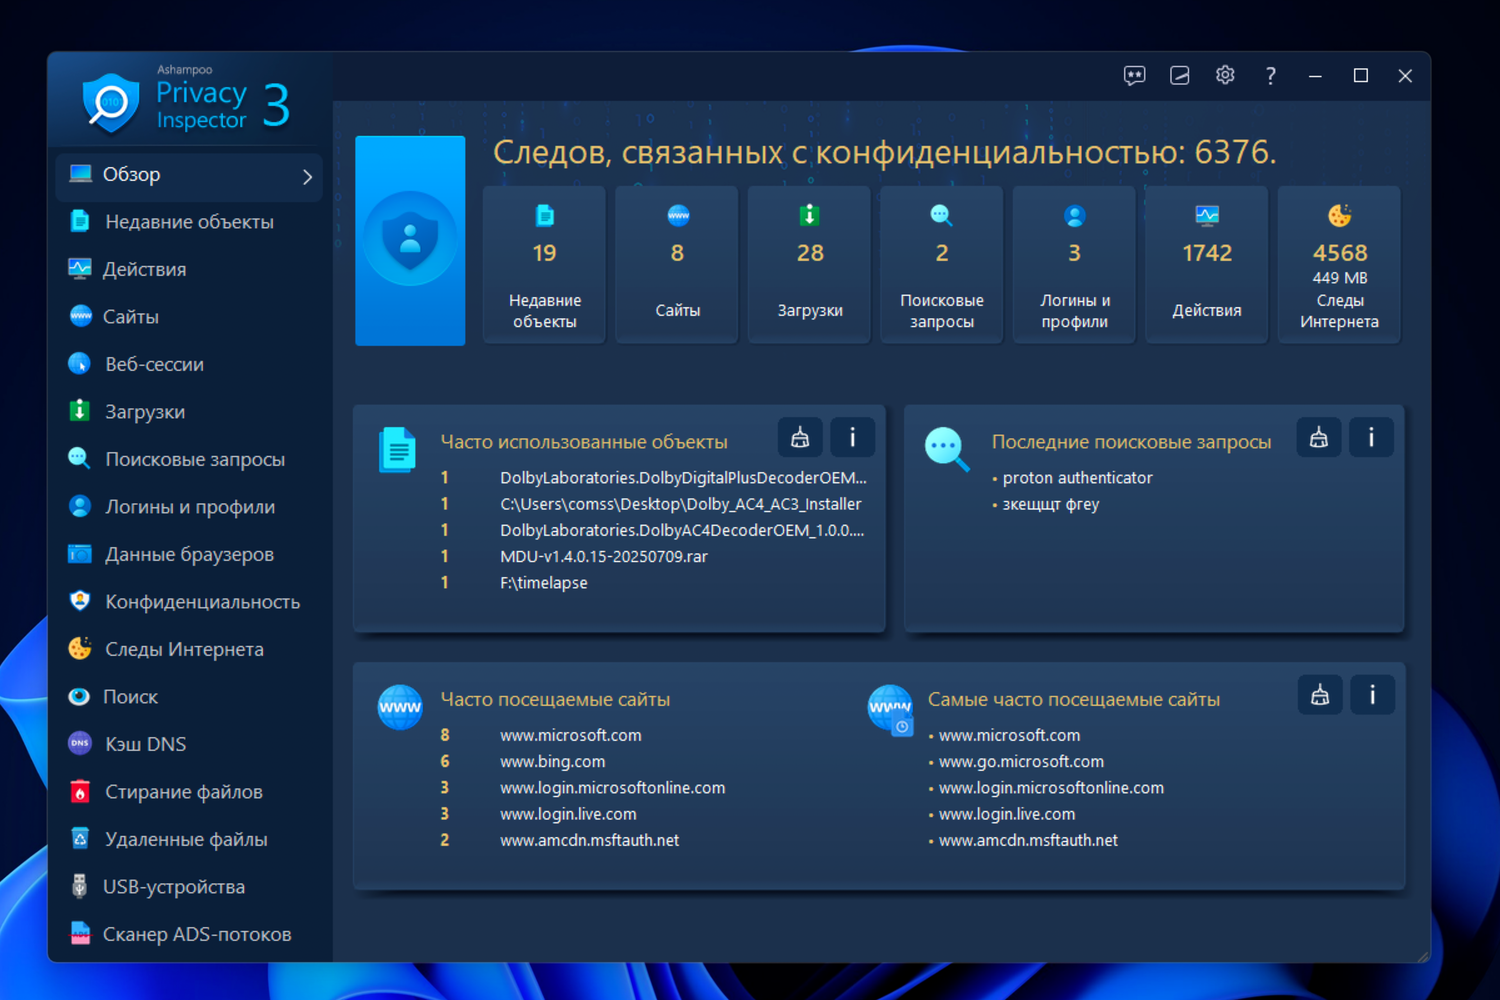Viewport: 1500px width, 1000px height.
Task: Clean Последние поисковые запросы with broom icon
Action: click(x=1319, y=437)
